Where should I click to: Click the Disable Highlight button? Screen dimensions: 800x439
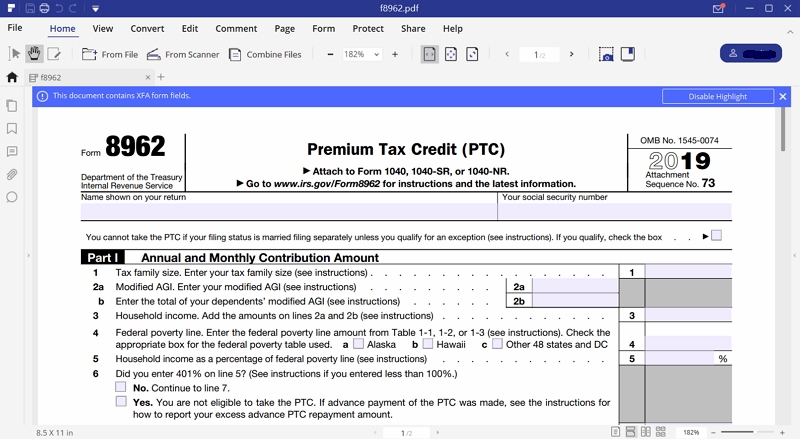pyautogui.click(x=717, y=96)
